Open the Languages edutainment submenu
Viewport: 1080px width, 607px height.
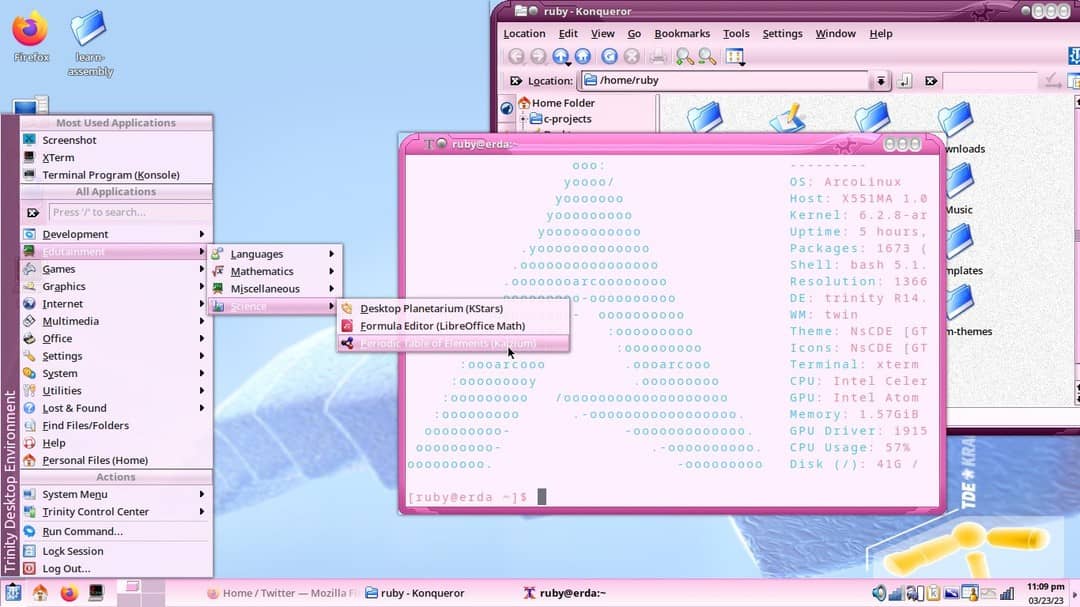(275, 254)
